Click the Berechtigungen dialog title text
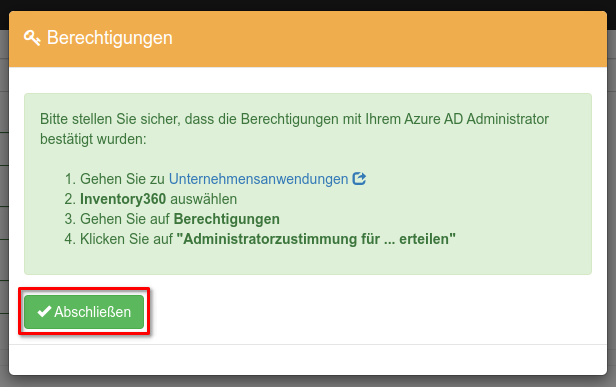The width and height of the screenshot is (616, 387). 110,38
